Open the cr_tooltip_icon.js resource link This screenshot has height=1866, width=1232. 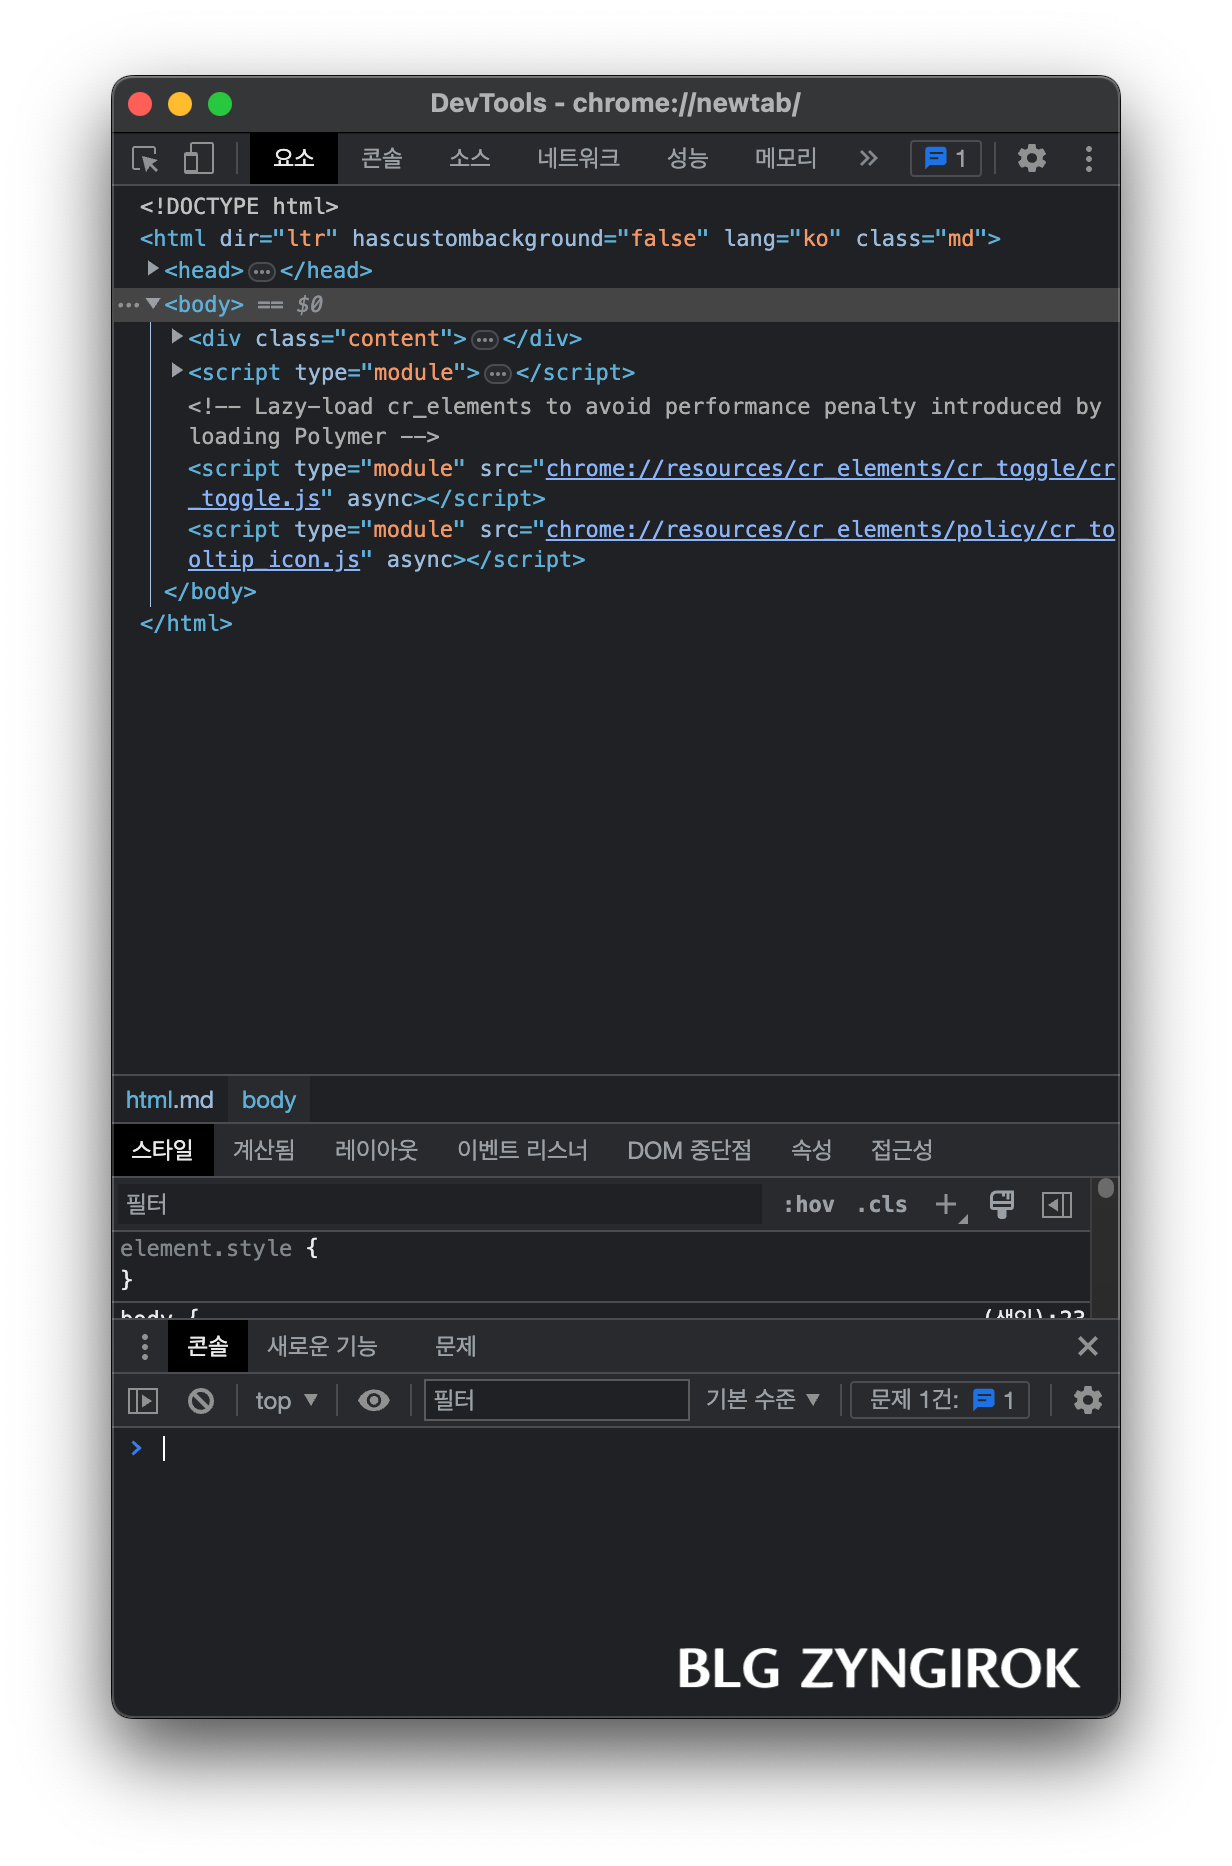651,544
